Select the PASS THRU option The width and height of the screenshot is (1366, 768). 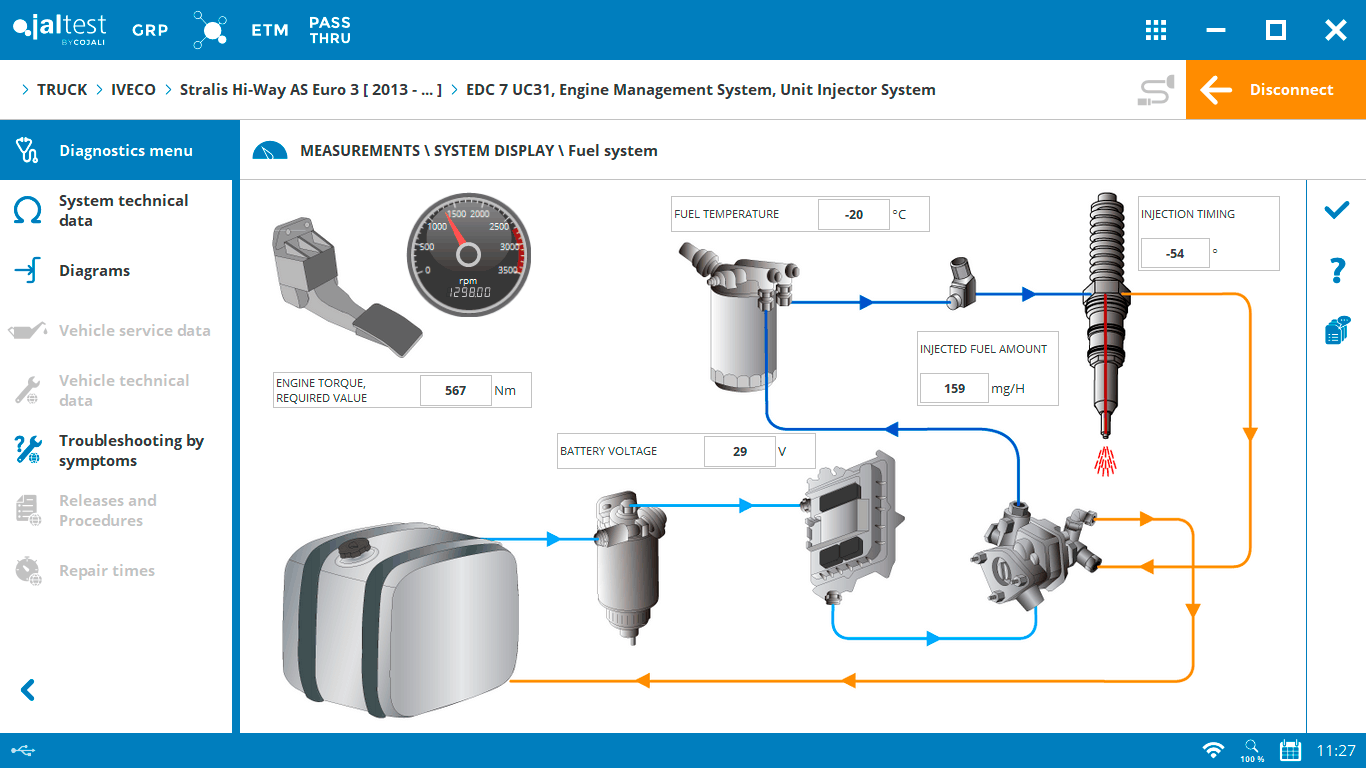(330, 30)
